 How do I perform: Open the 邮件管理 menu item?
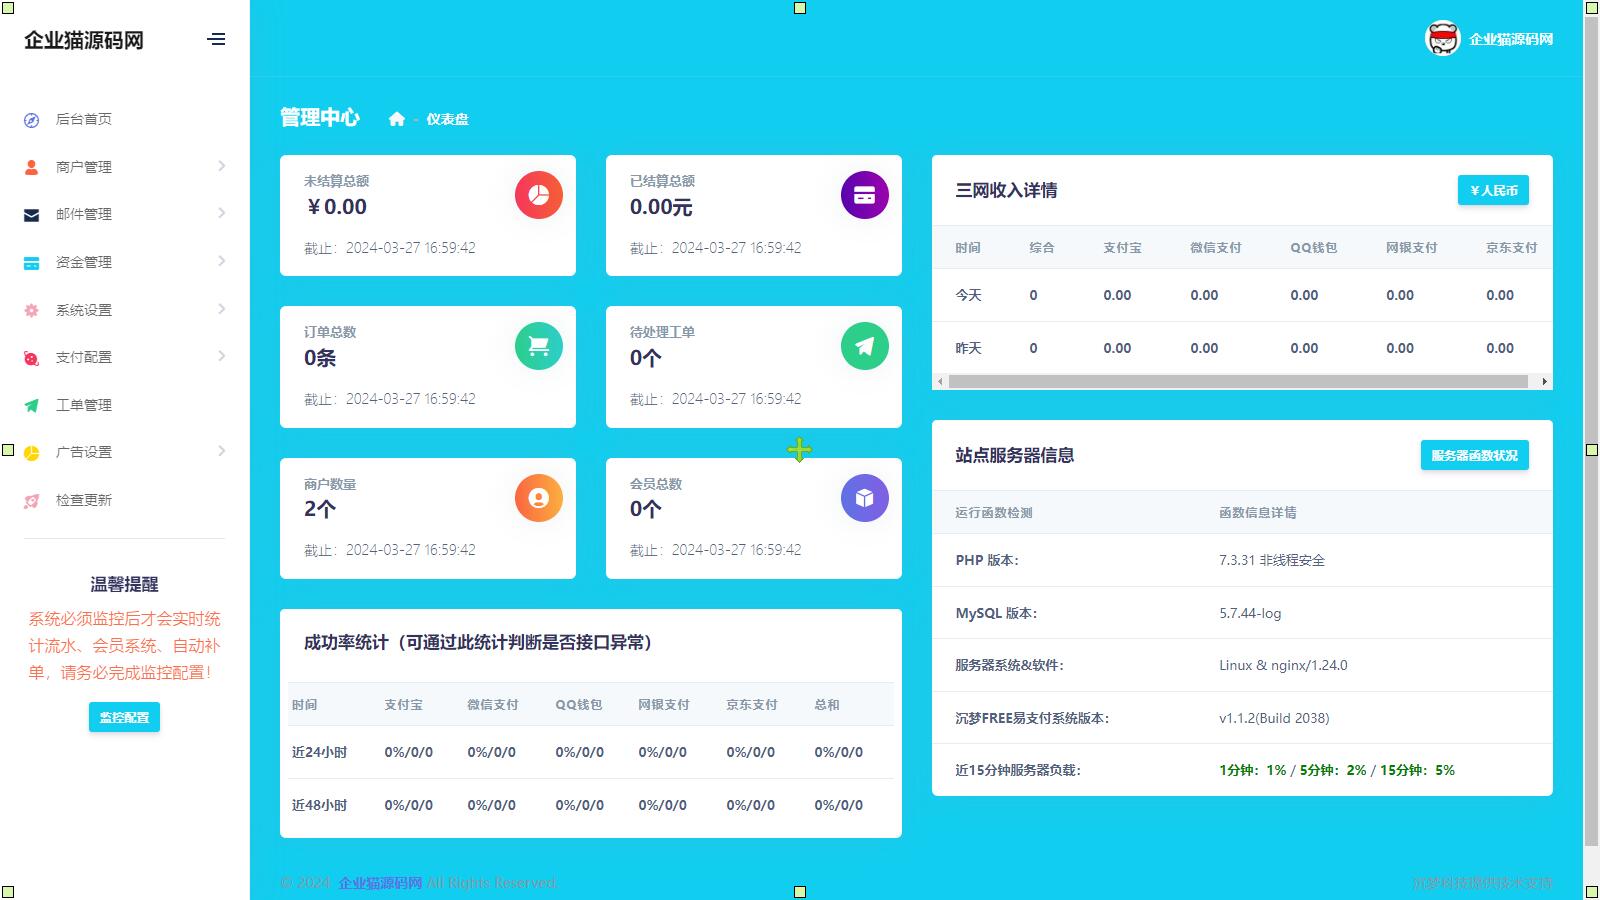(84, 214)
